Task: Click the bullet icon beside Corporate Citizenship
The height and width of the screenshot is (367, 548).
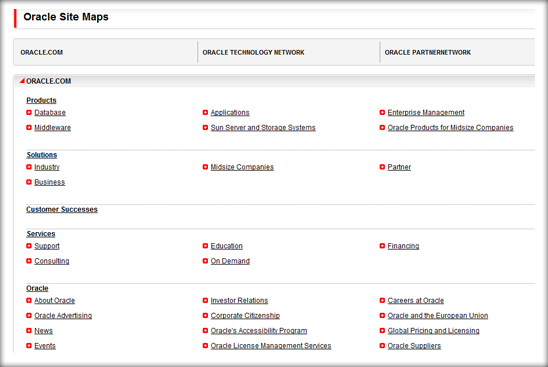Action: click(x=206, y=316)
